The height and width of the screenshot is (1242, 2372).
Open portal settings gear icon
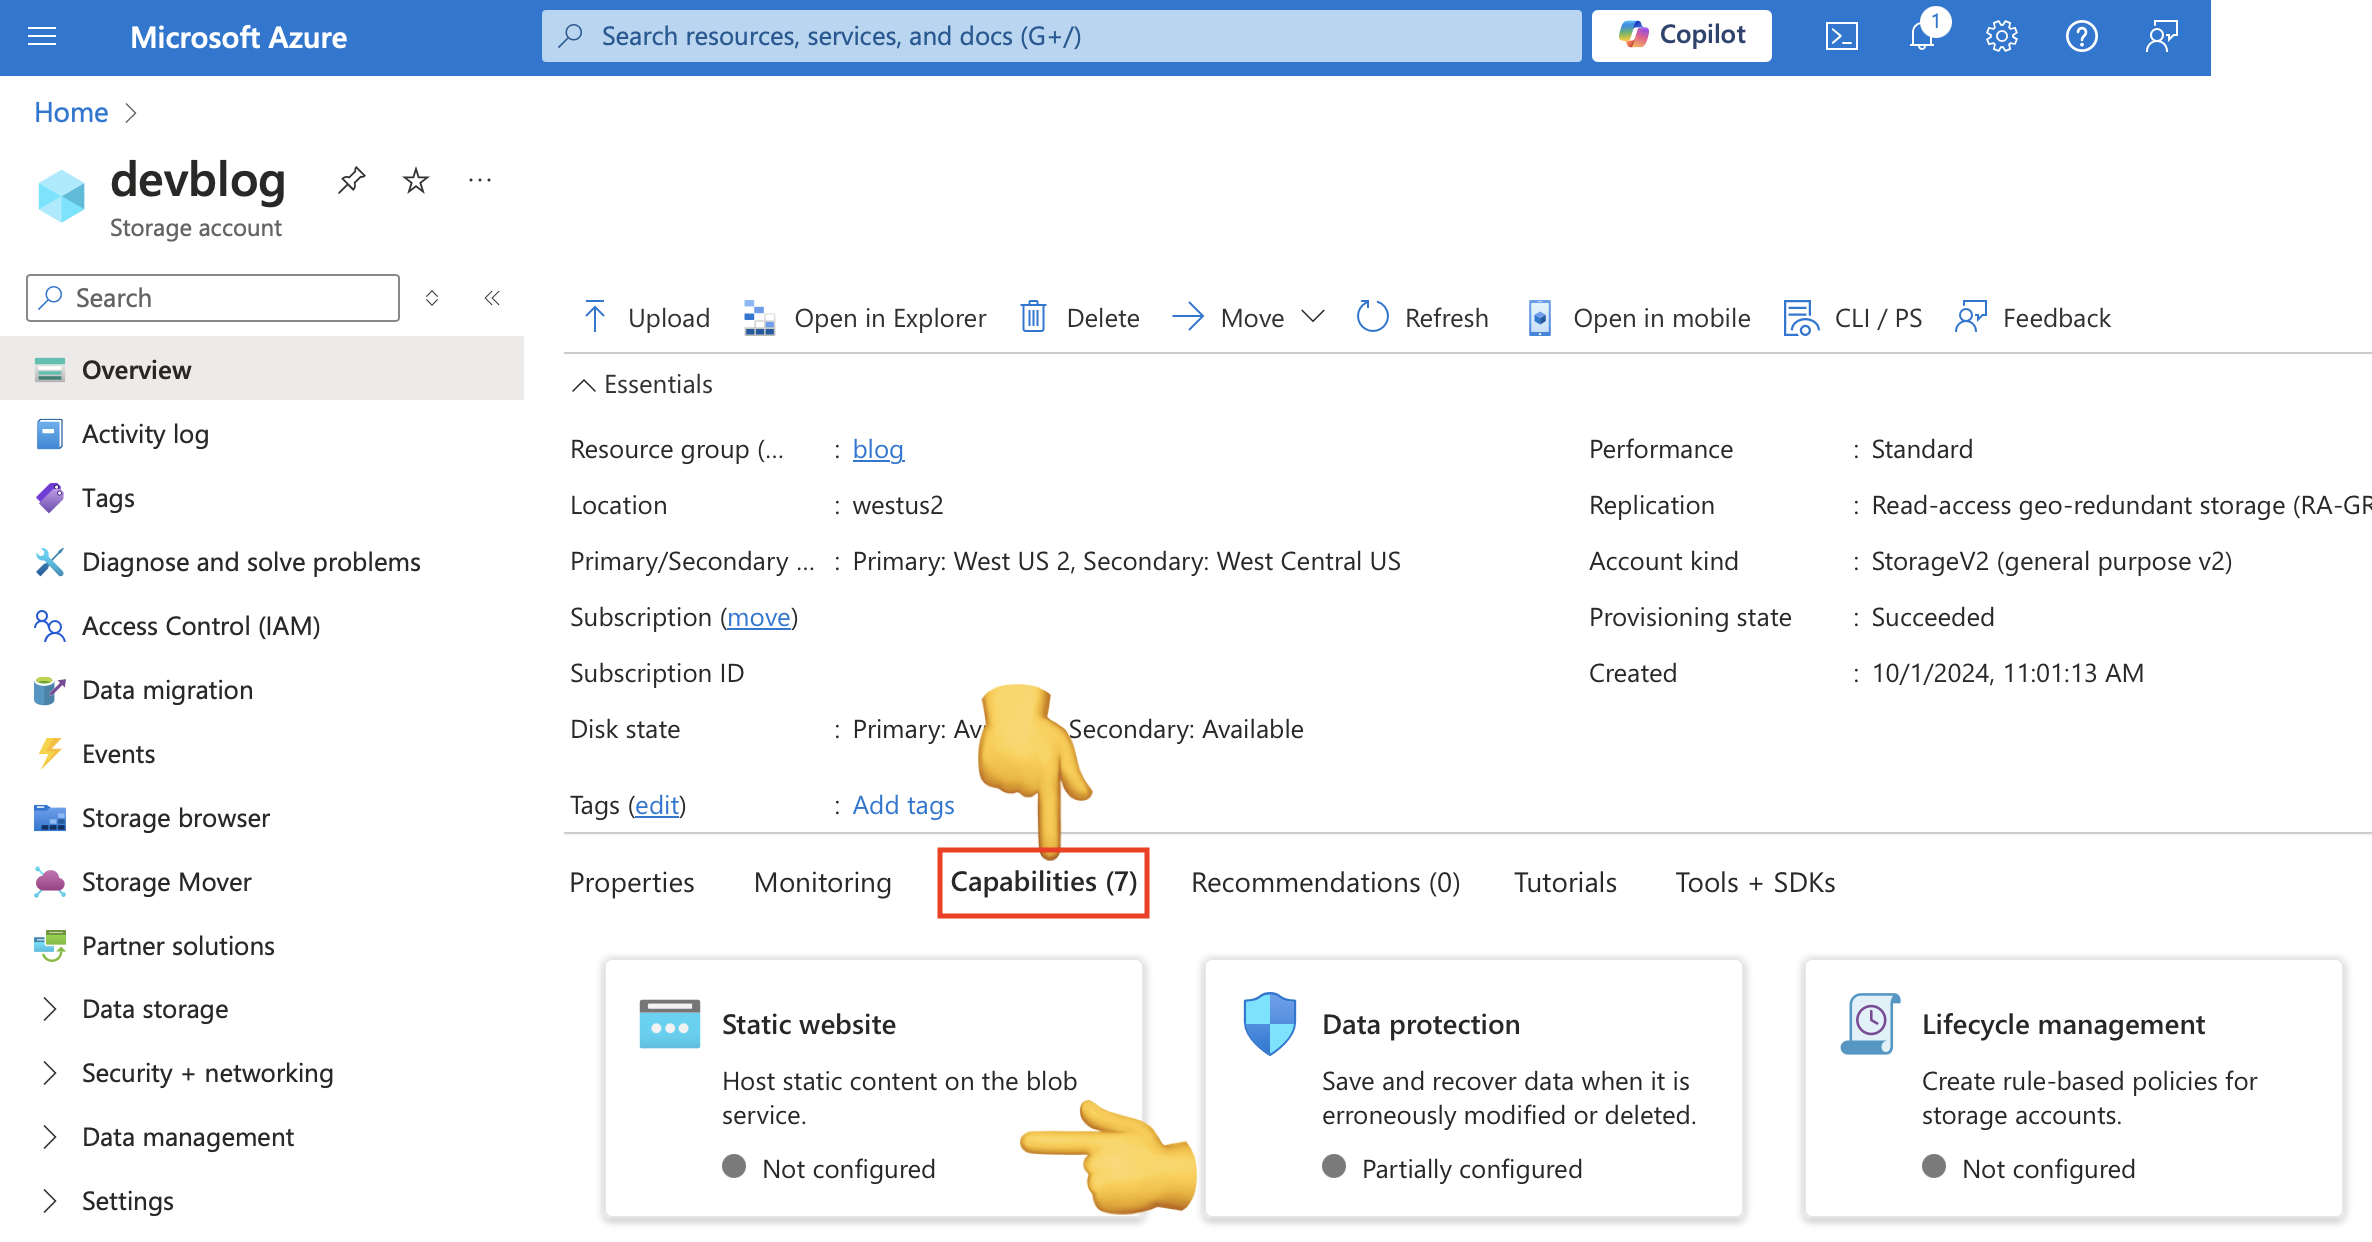(x=2001, y=37)
